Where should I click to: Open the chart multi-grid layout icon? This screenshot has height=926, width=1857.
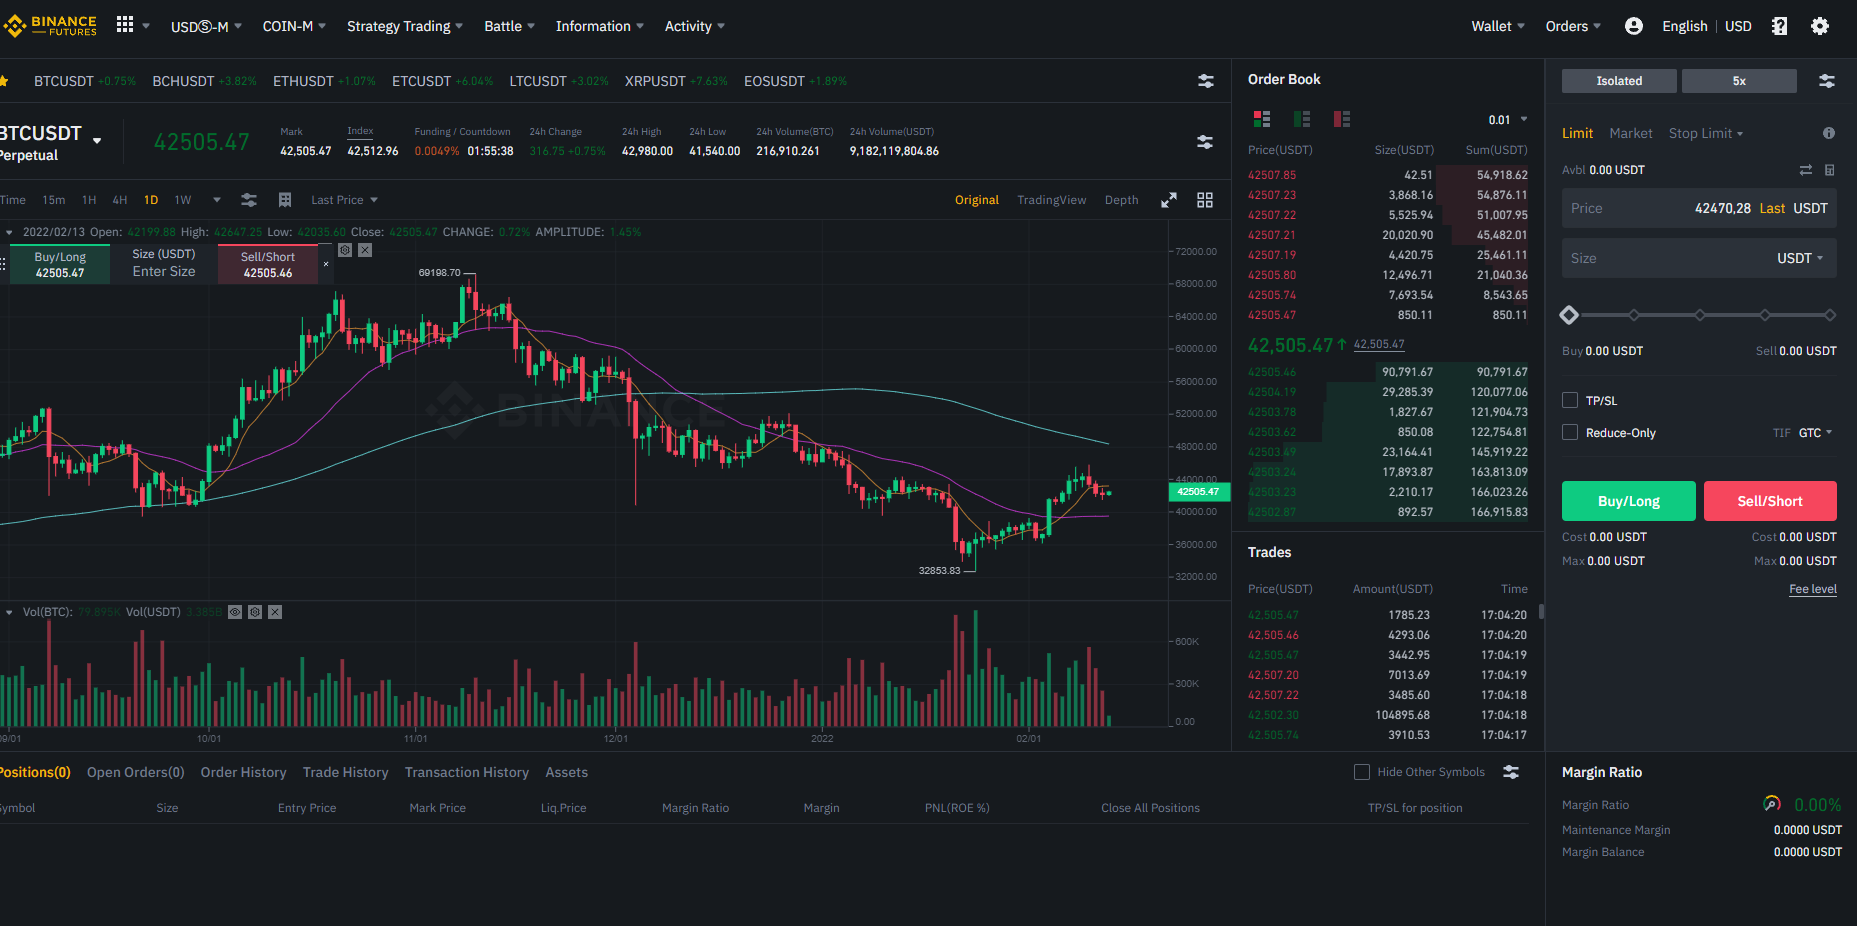click(x=1205, y=200)
